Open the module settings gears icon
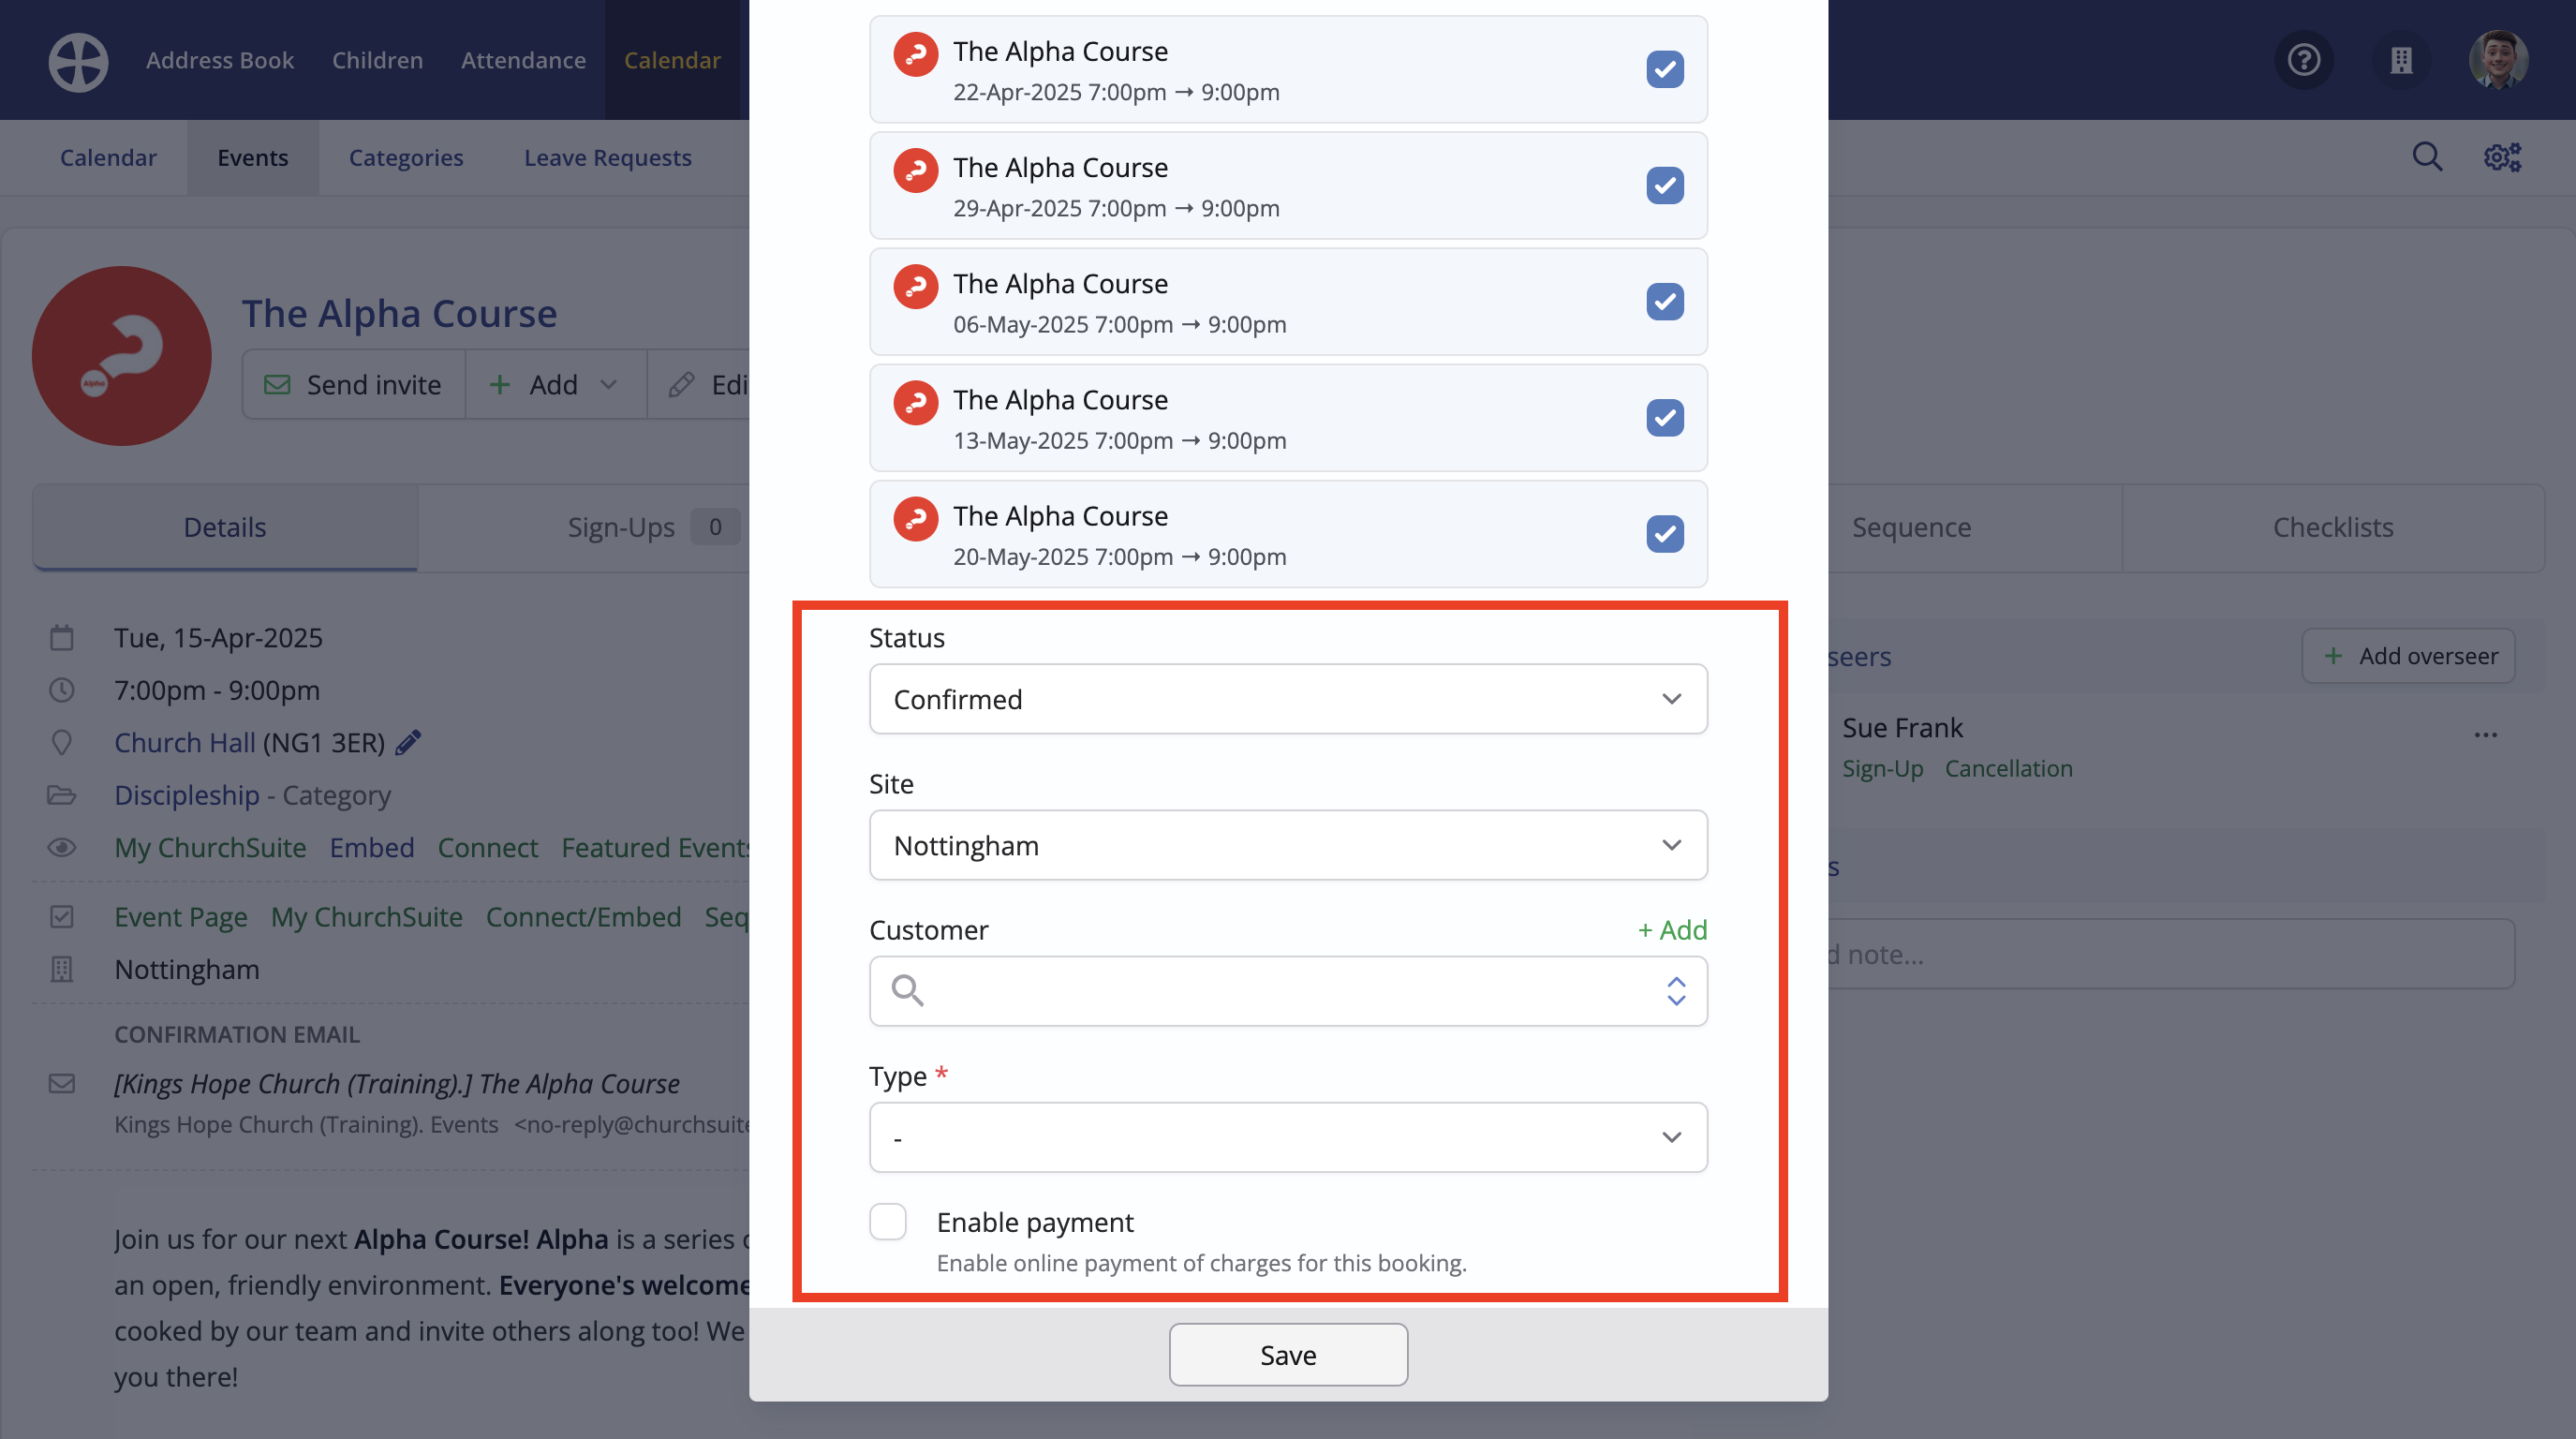 coord(2502,157)
